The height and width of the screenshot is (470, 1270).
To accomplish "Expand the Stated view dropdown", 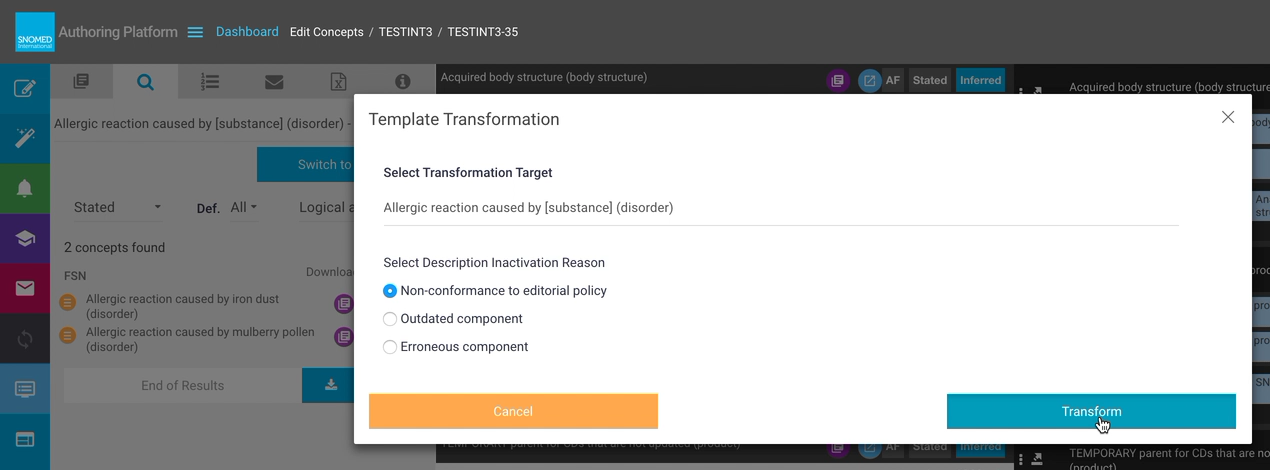I will 118,207.
